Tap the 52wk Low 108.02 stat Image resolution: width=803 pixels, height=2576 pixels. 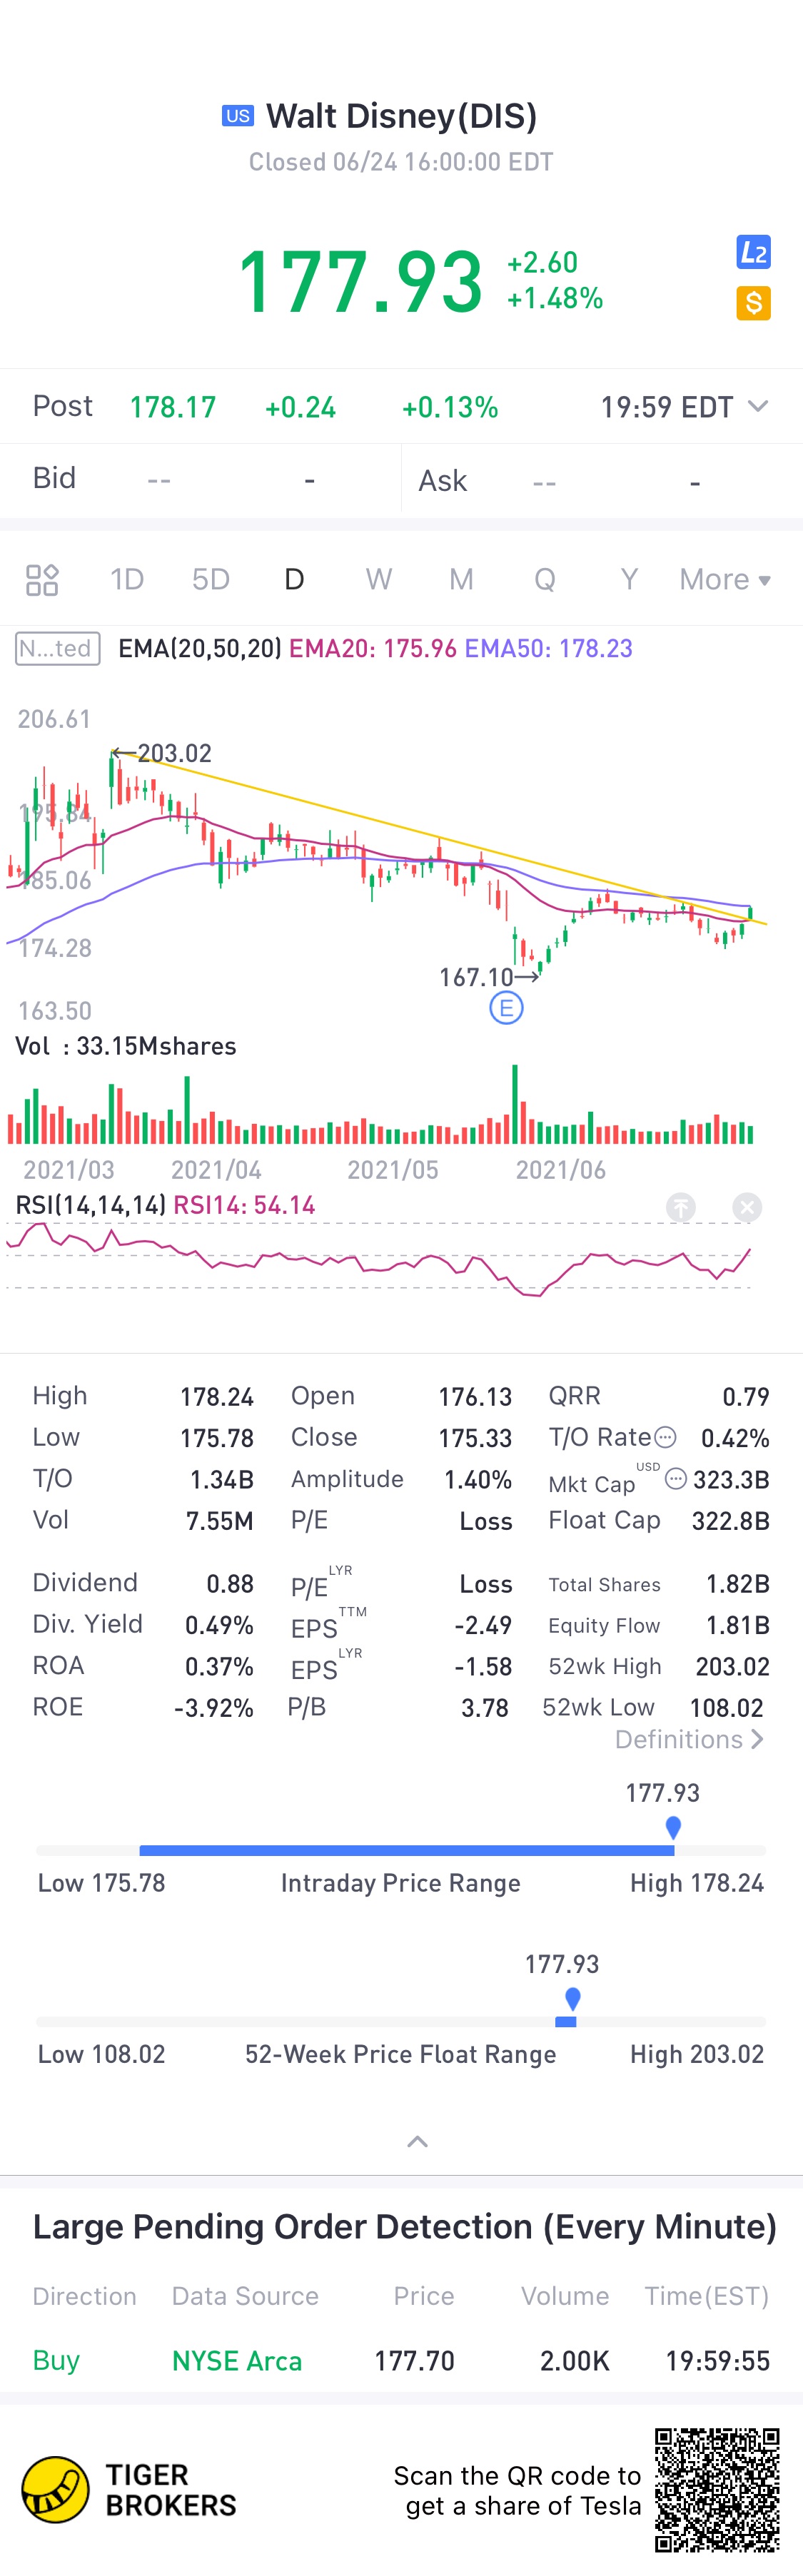coord(653,1707)
